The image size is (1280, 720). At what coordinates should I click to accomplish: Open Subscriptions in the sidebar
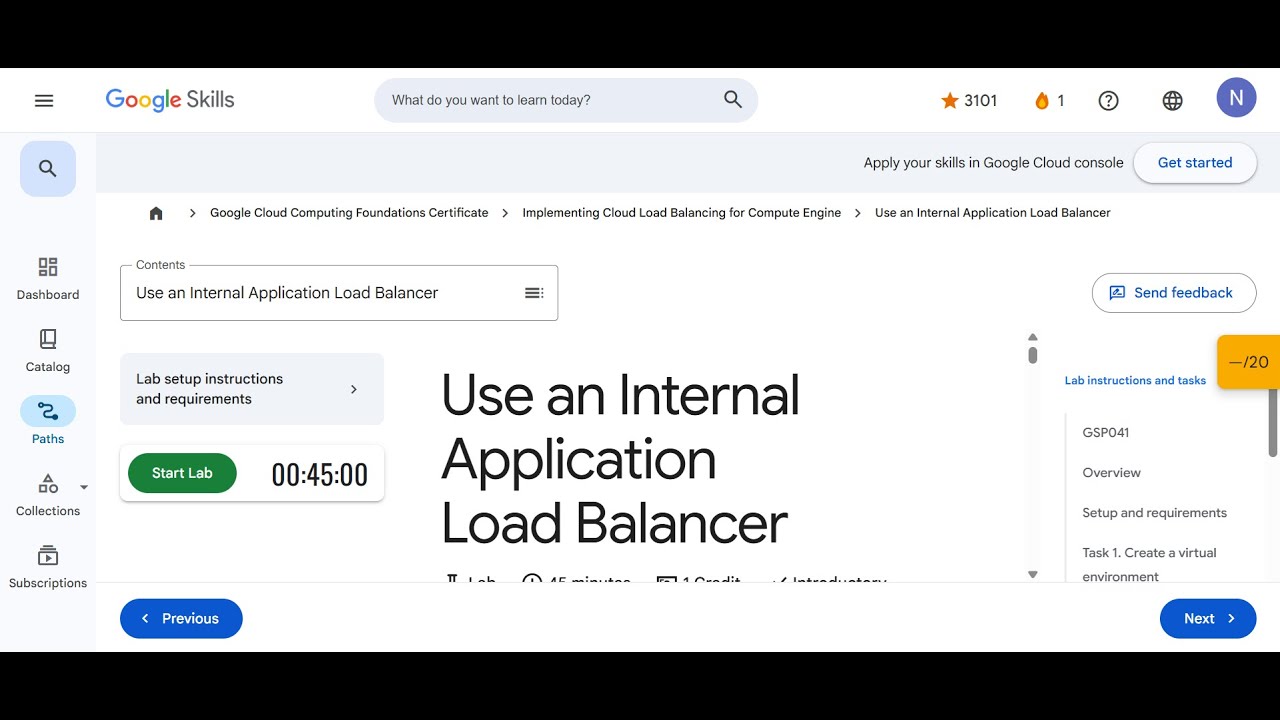(x=48, y=567)
